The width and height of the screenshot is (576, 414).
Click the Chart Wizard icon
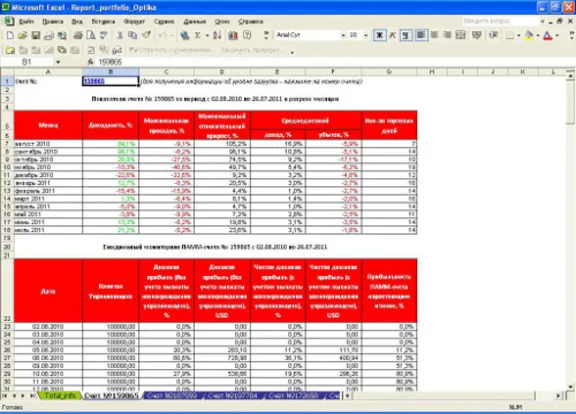tap(233, 35)
